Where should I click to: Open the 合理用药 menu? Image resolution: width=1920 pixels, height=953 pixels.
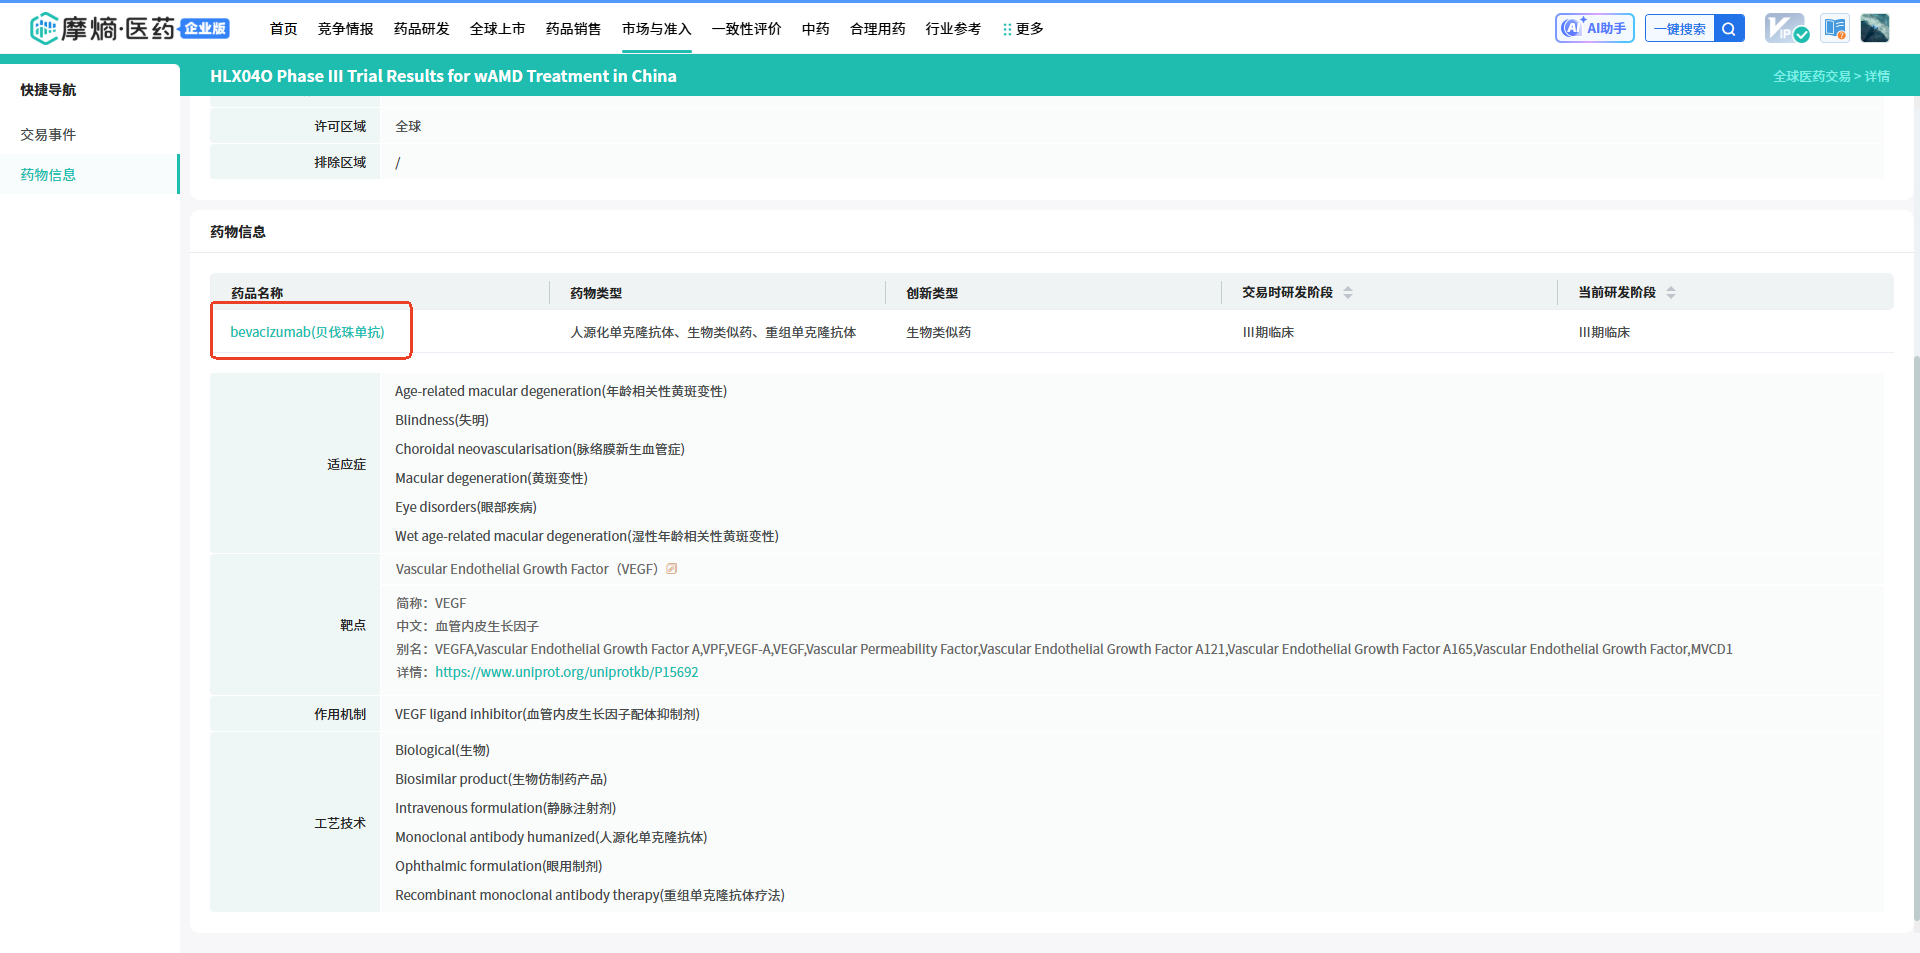877,29
